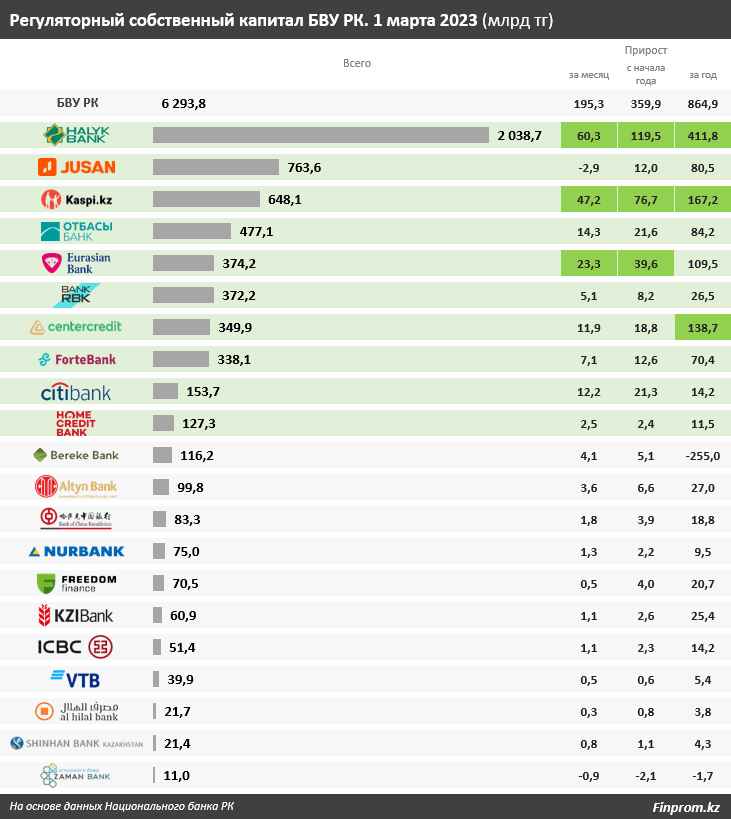Click the 'за год' column header
The image size is (731, 819).
tap(703, 75)
